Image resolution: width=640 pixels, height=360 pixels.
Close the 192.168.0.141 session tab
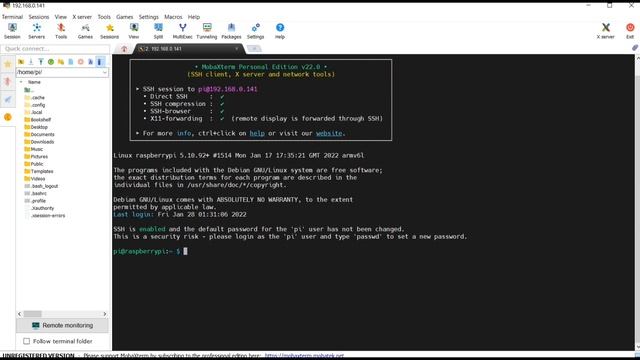click(x=236, y=49)
